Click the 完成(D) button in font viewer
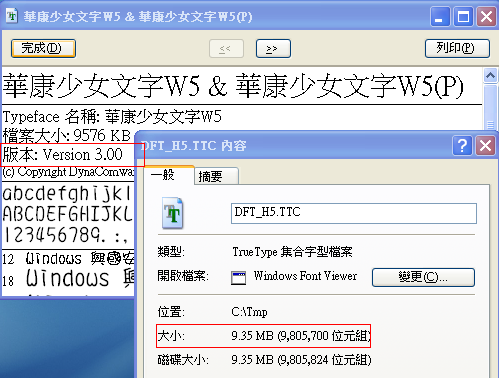Image resolution: width=499 pixels, height=378 pixels. tap(43, 49)
